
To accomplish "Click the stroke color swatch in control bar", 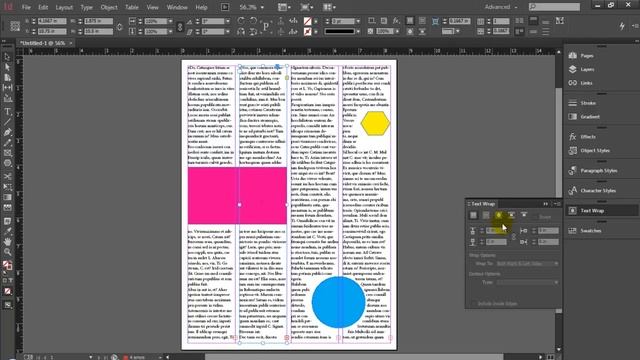I will [308, 31].
